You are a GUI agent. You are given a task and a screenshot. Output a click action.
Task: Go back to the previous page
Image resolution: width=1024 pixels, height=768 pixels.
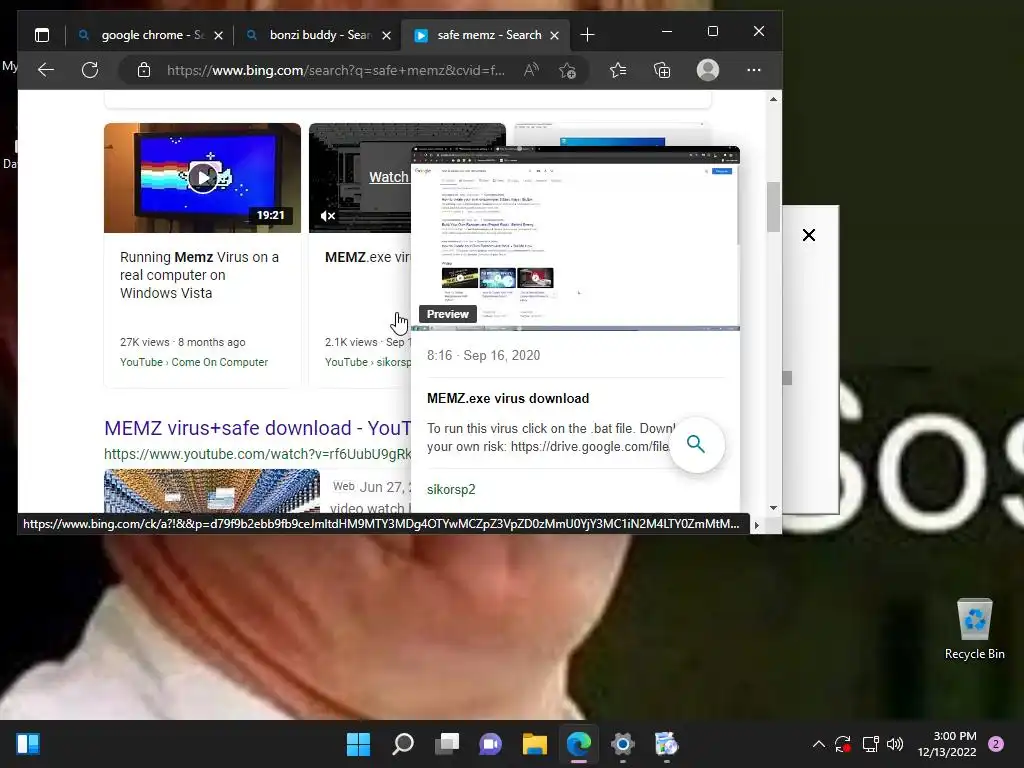point(46,70)
